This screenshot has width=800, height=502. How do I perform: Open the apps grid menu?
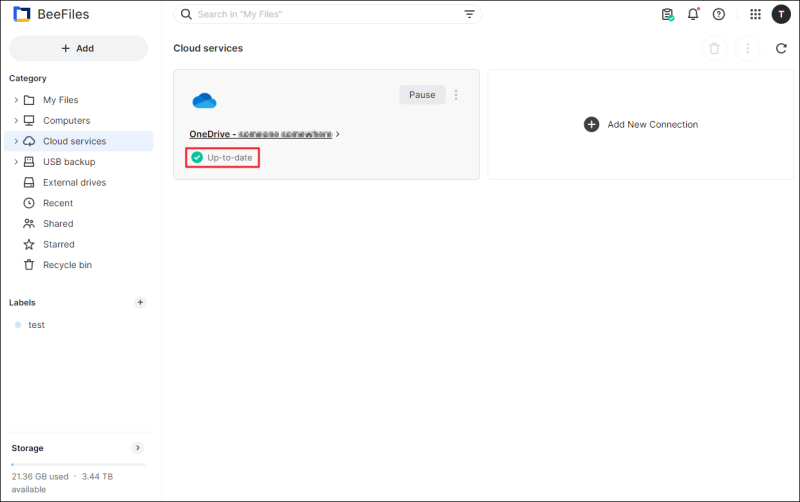click(x=756, y=14)
